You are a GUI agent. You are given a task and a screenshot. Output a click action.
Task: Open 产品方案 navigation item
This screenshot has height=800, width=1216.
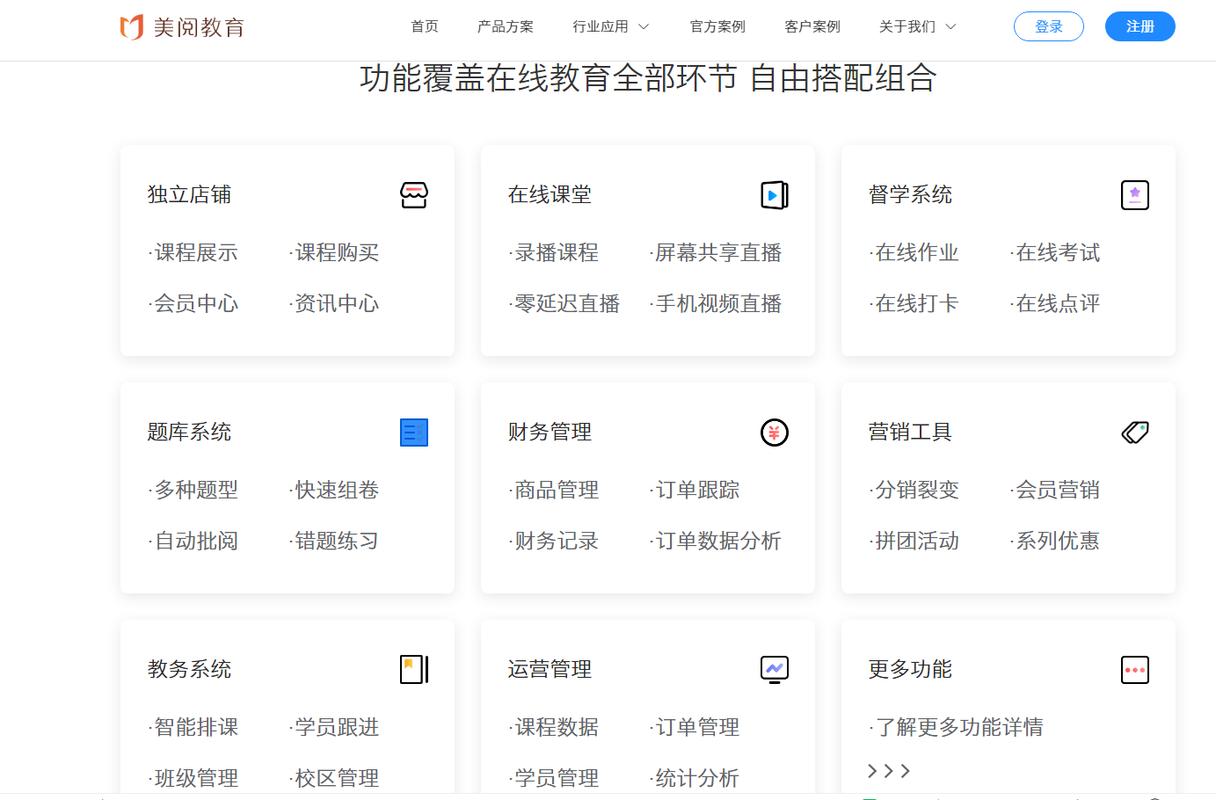(x=506, y=27)
